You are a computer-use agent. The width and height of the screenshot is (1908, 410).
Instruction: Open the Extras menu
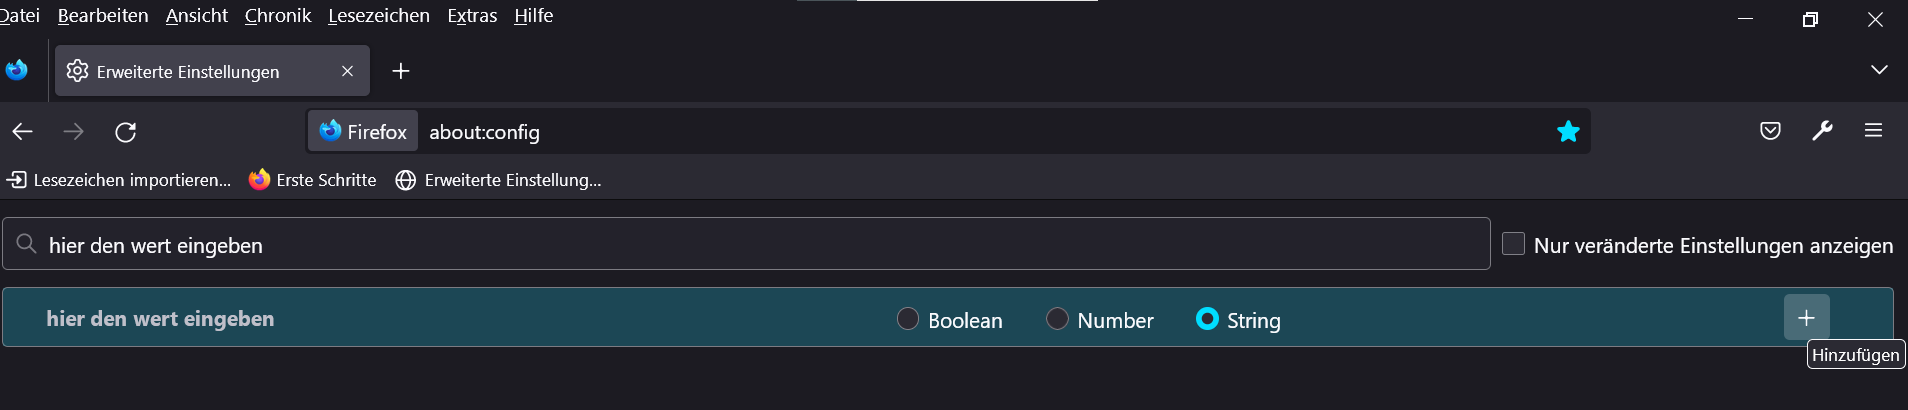tap(472, 16)
